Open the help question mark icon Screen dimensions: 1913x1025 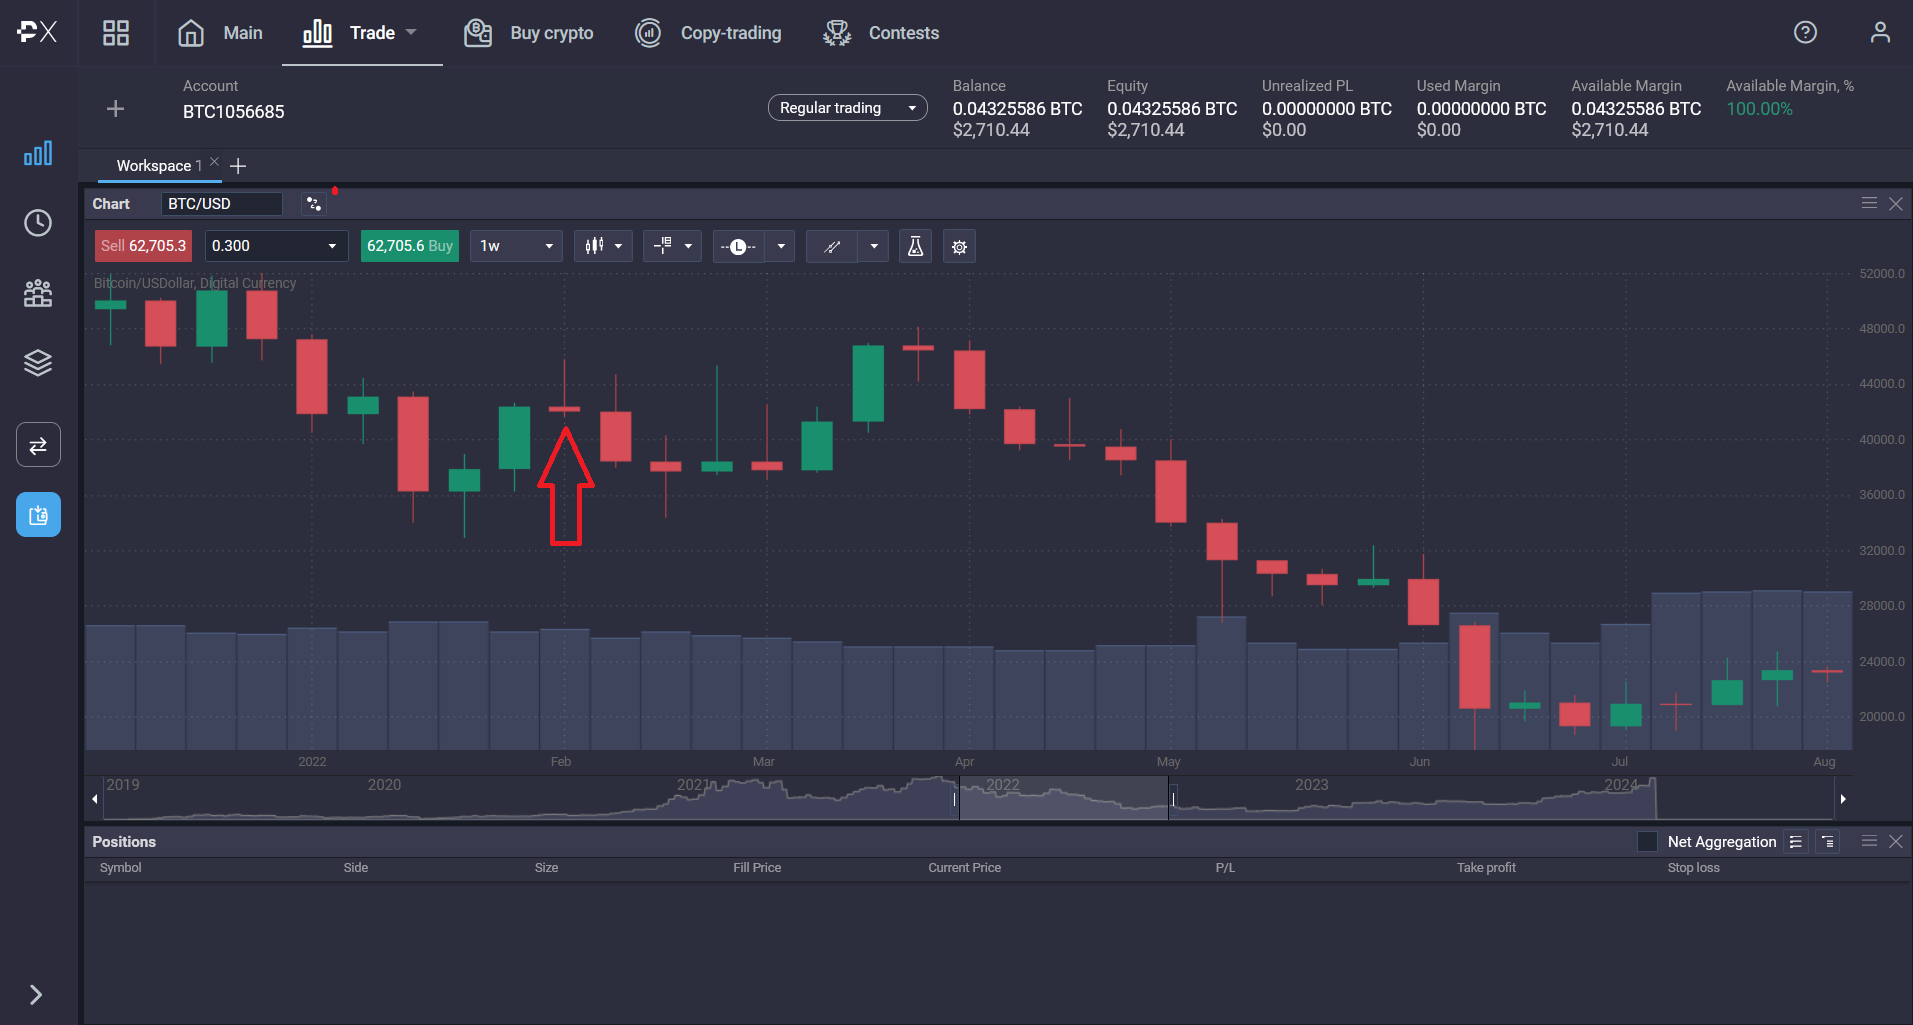(1805, 33)
